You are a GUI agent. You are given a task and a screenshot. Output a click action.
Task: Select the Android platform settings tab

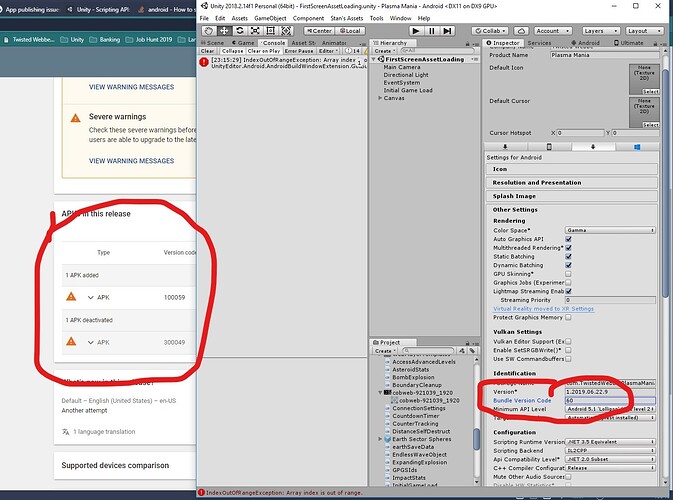(593, 147)
